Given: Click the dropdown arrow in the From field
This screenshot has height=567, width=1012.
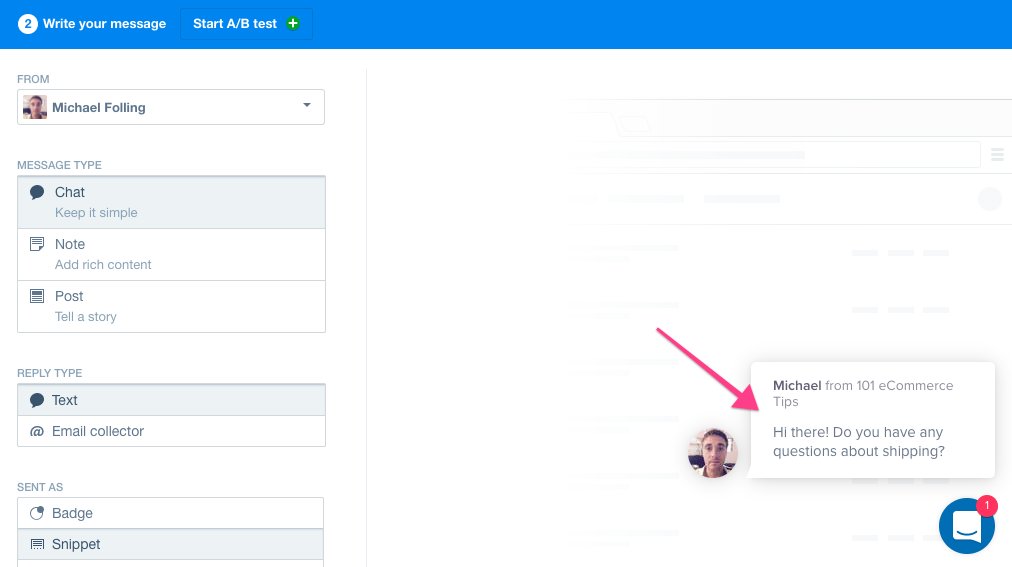Looking at the screenshot, I should coord(307,105).
